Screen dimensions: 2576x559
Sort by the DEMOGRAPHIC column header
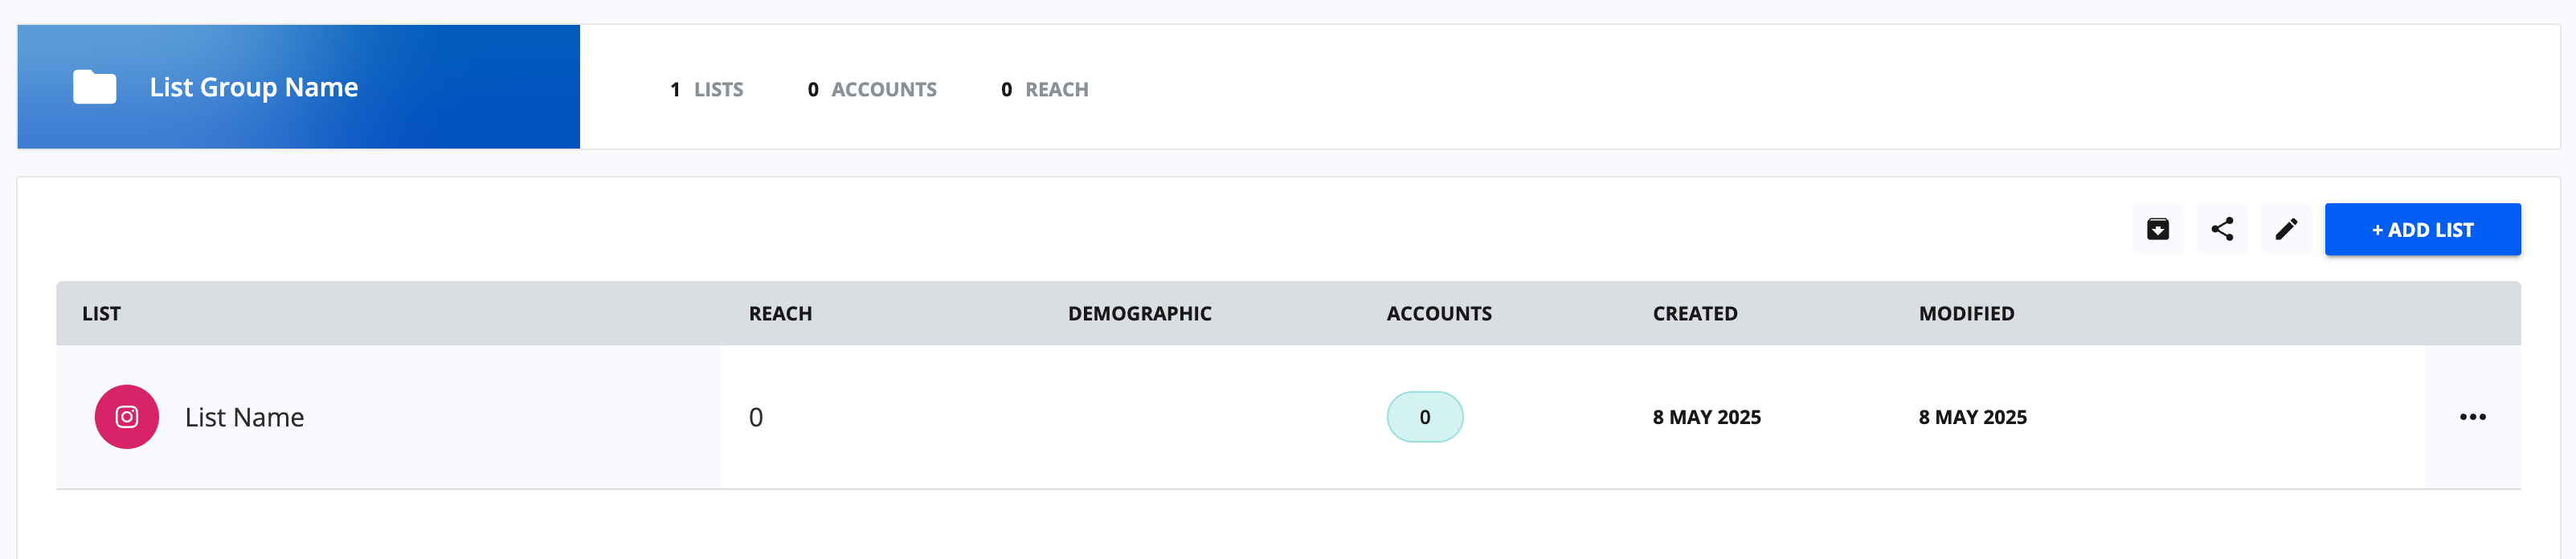[x=1139, y=313]
